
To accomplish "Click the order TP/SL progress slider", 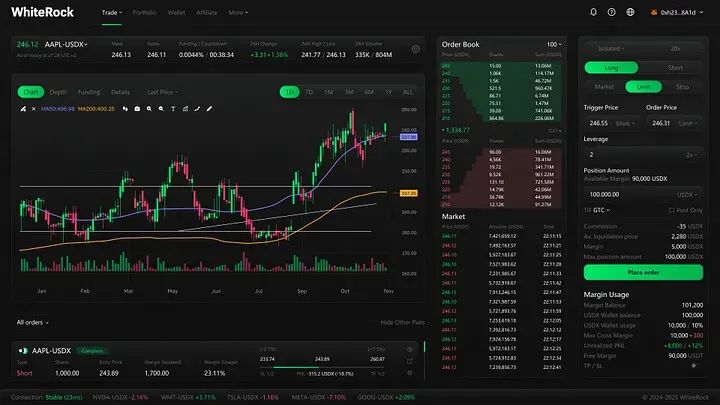I will [321, 366].
